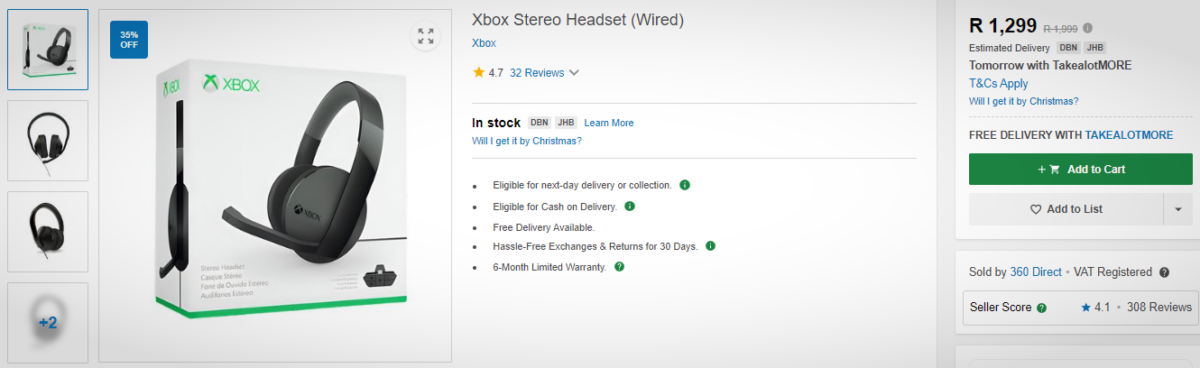Screen dimensions: 1200x368
Task: Click info icon beside Cash on Delivery
Action: (630, 206)
